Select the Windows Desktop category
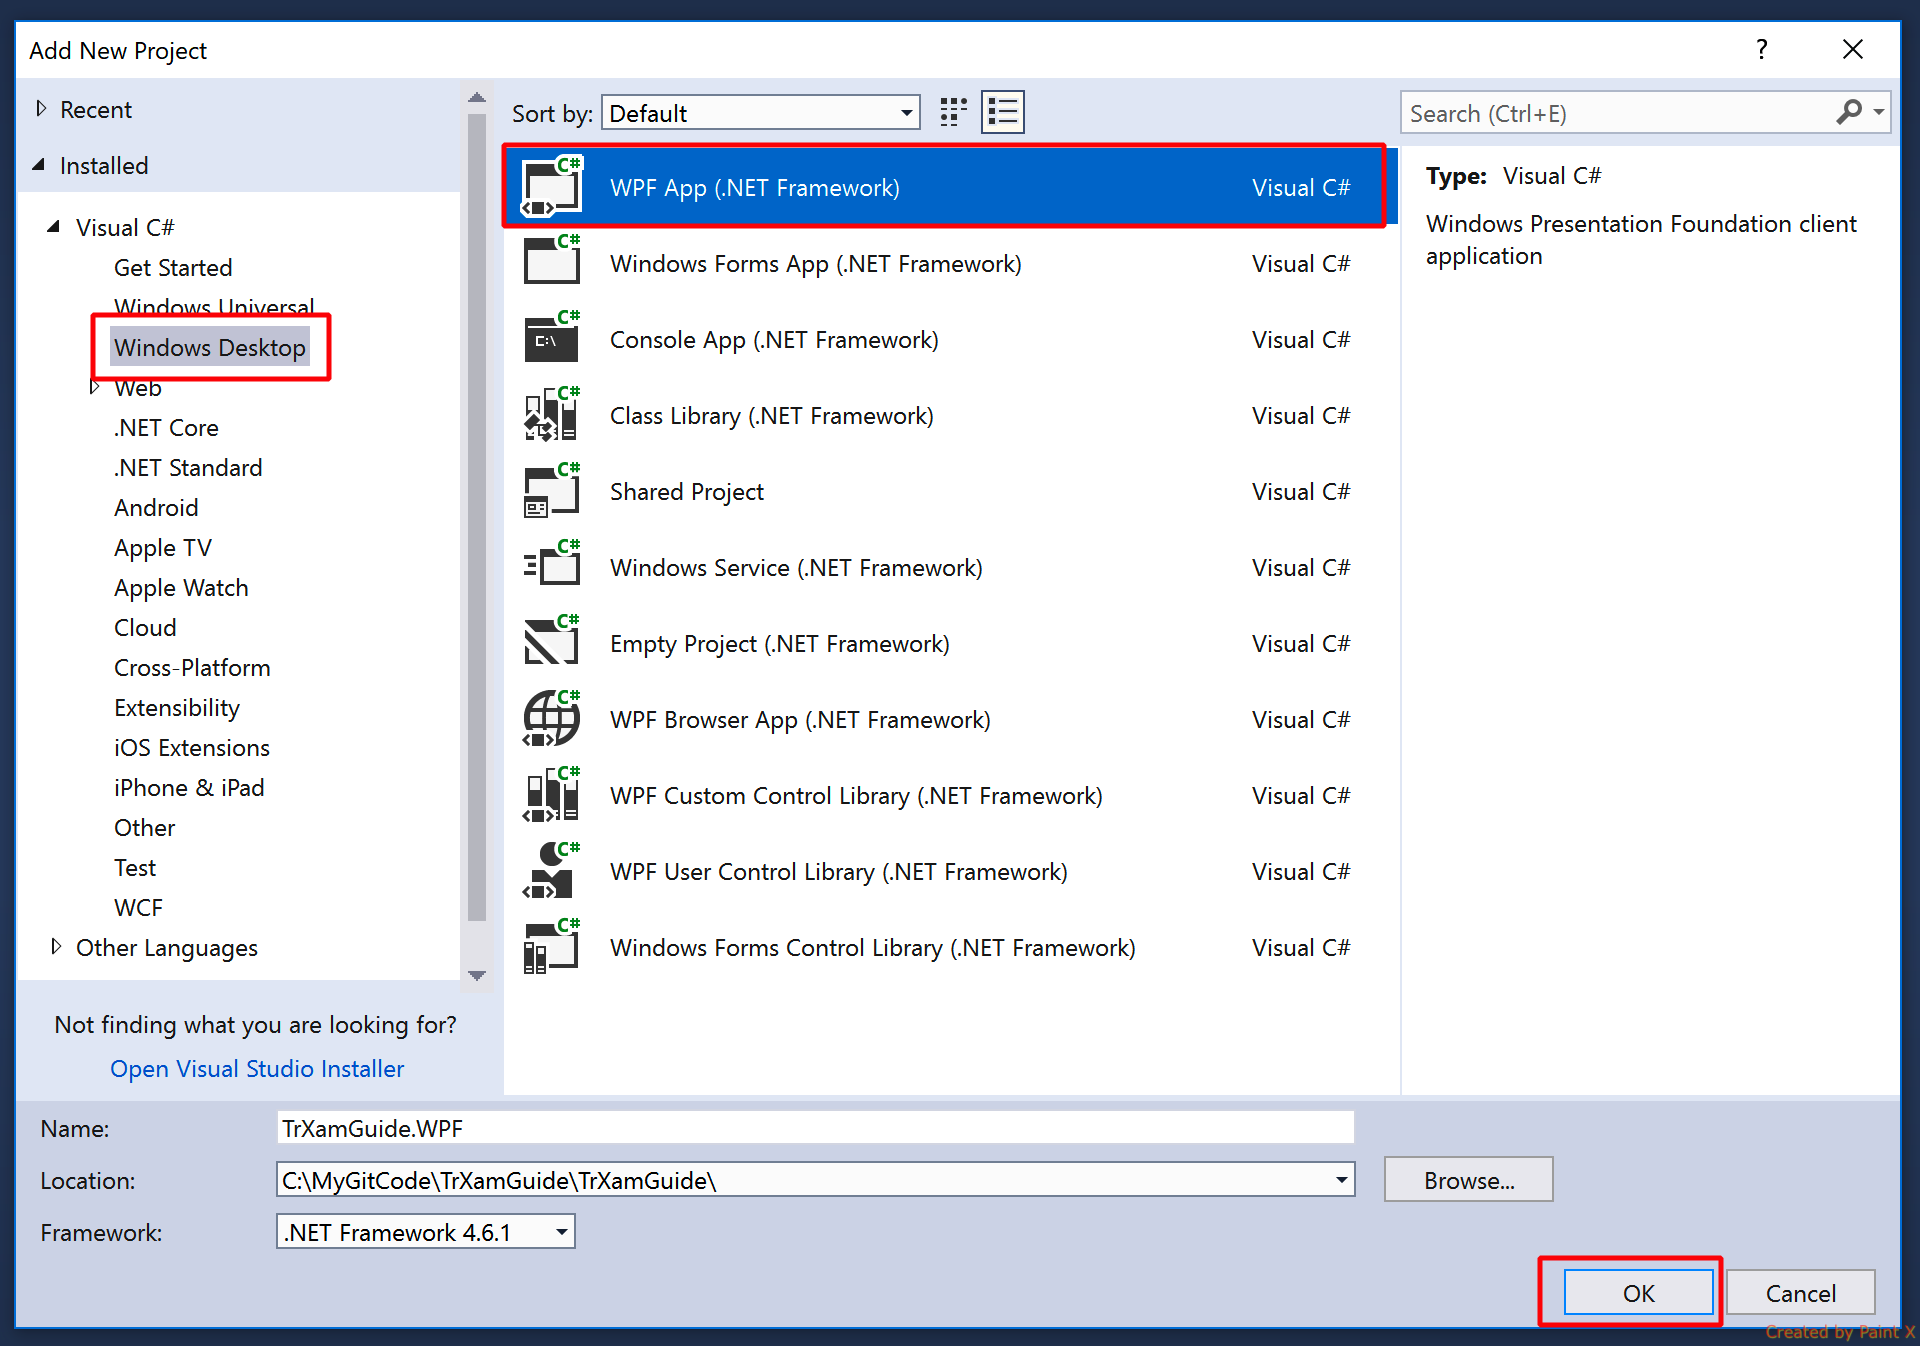 (x=209, y=347)
